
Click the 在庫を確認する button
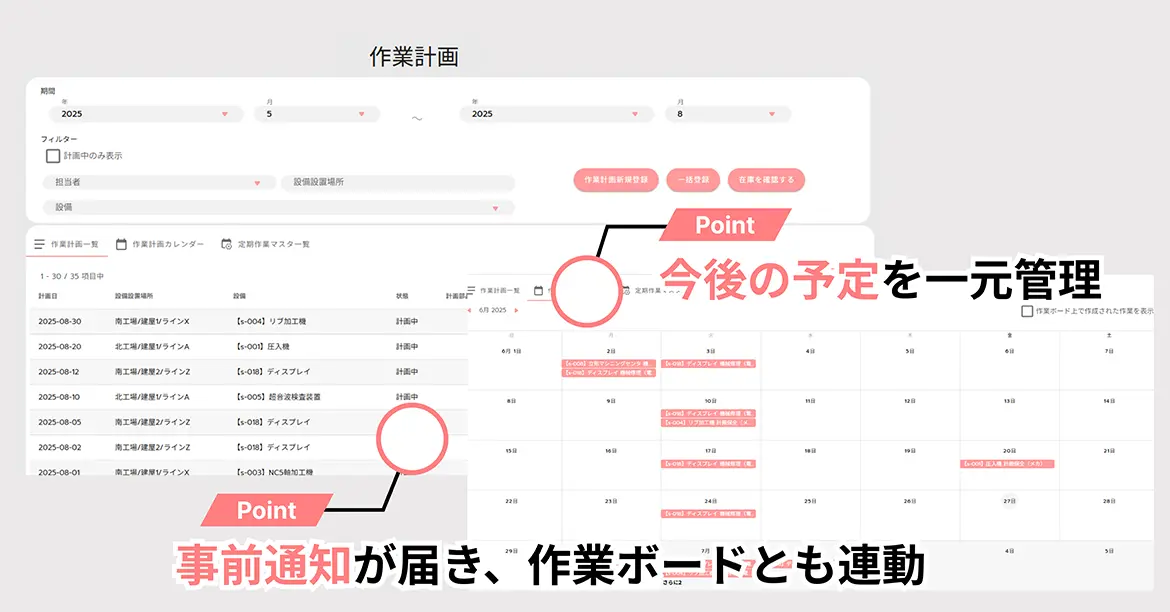tap(766, 180)
